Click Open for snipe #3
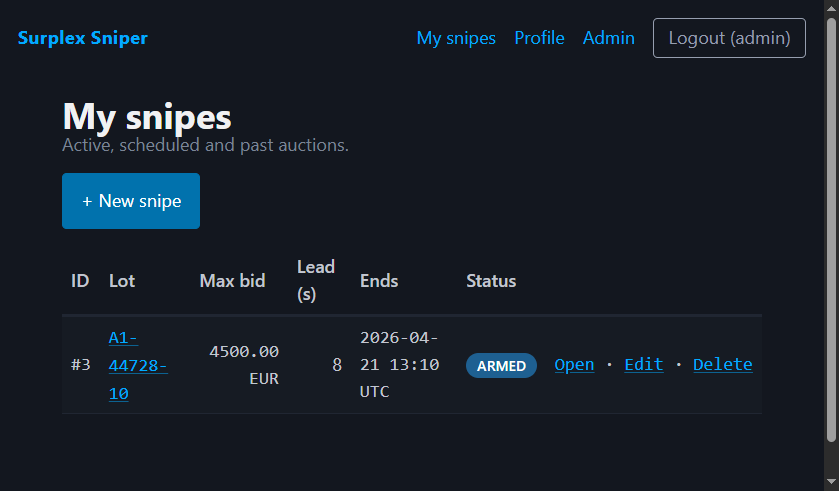The height and width of the screenshot is (491, 839). coord(574,365)
